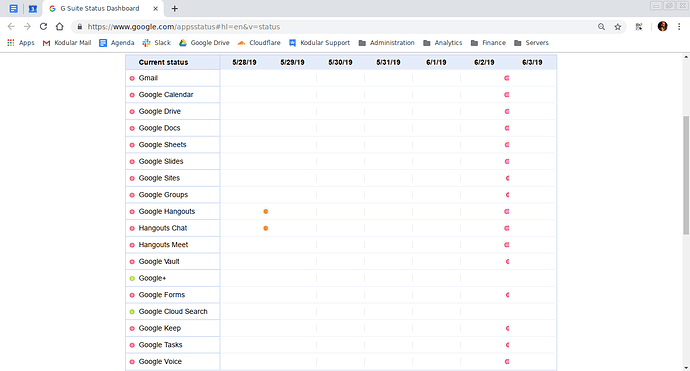Click the browser forward arrow
Image resolution: width=690 pixels, height=371 pixels.
[27, 26]
